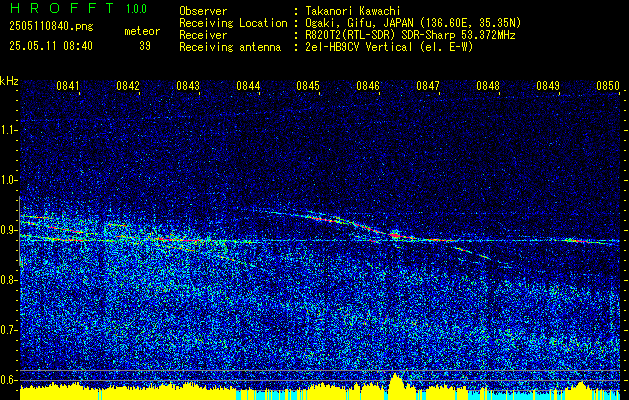Click time marker 0844
The width and height of the screenshot is (629, 400).
248,86
